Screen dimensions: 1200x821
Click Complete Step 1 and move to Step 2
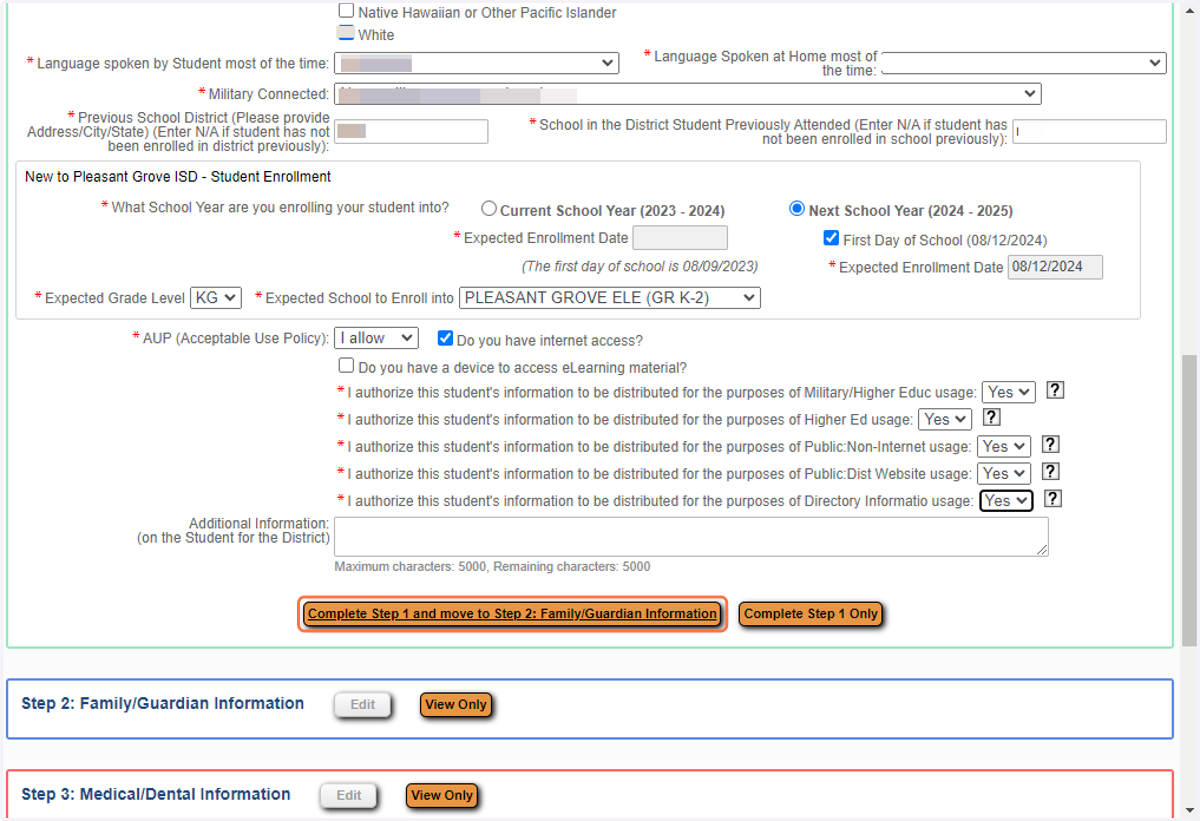[512, 614]
